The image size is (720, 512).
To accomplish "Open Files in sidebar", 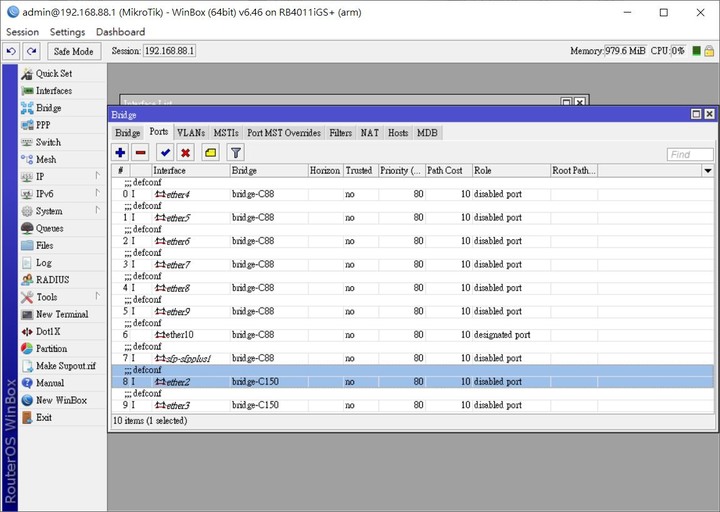I will tap(62, 246).
